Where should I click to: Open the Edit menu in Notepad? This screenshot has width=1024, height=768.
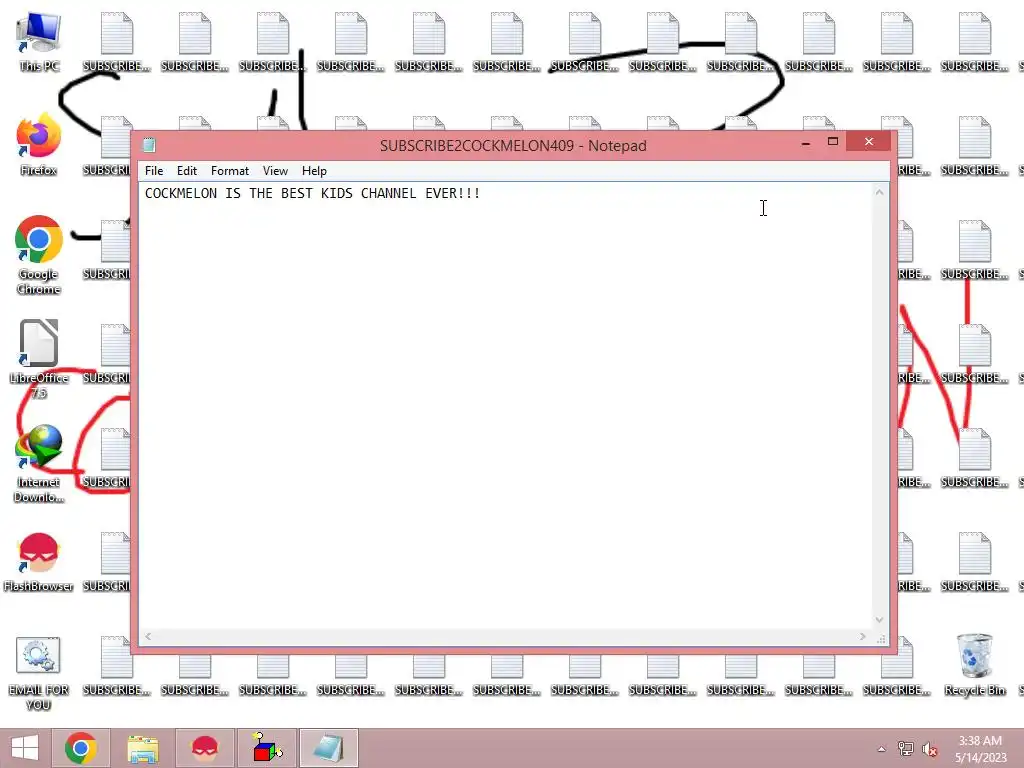(187, 170)
